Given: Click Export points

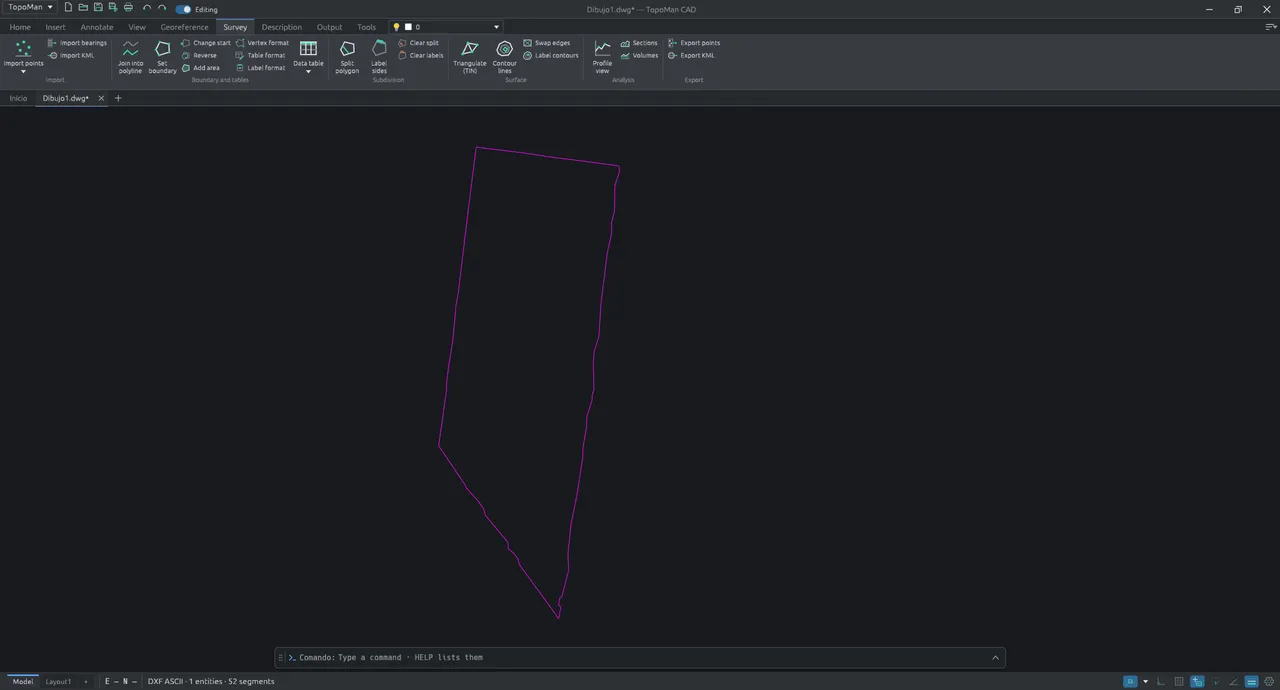Looking at the screenshot, I should [x=694, y=43].
